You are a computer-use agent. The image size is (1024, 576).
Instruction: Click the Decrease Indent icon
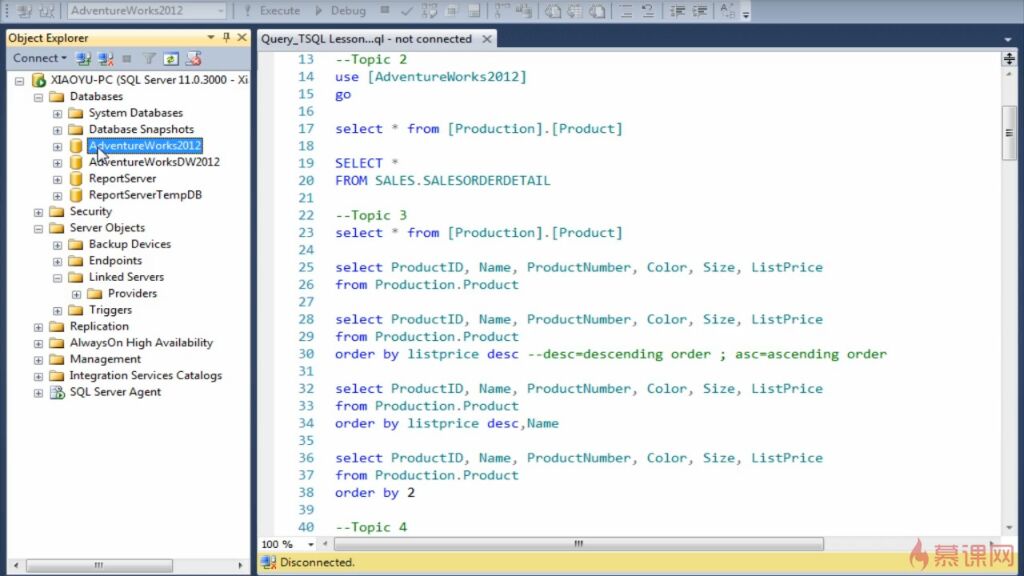point(677,10)
